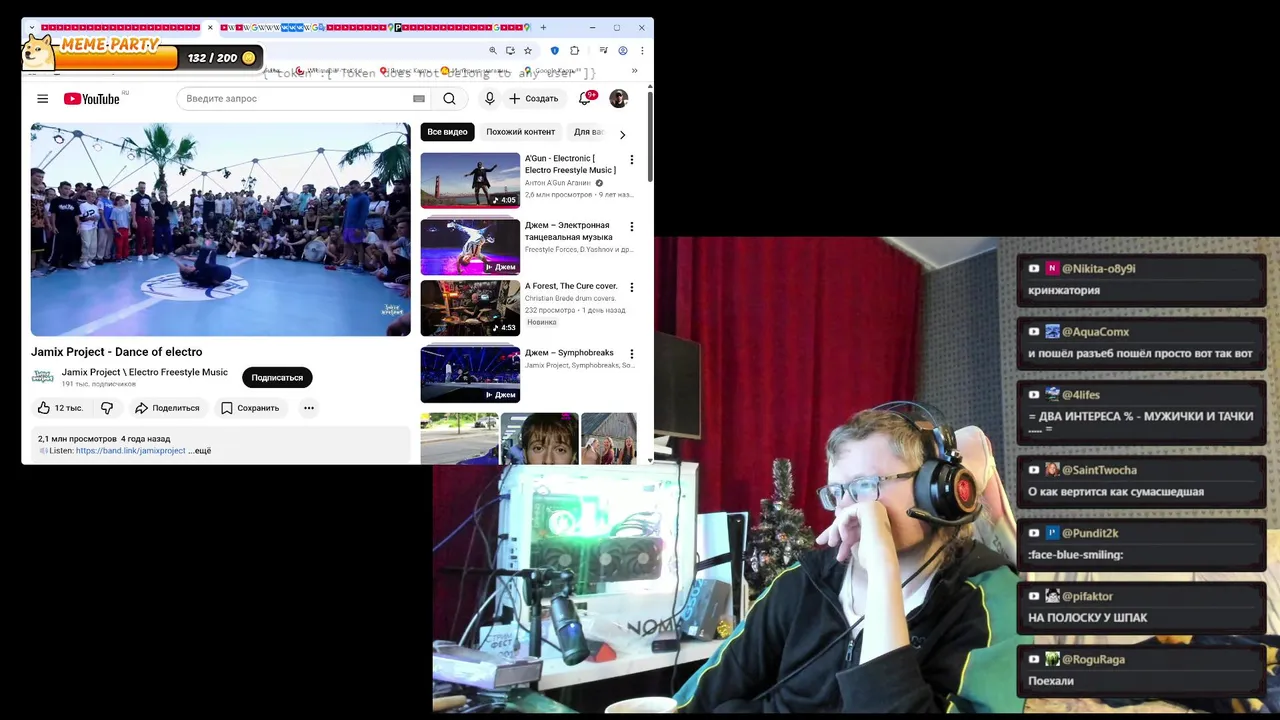Open the Chrome profile icon

622,51
